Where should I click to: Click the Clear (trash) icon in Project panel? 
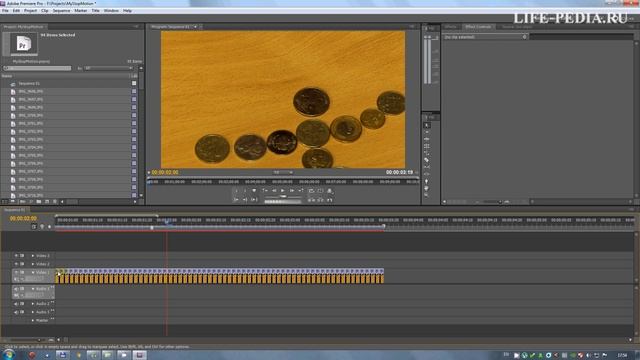point(55,202)
